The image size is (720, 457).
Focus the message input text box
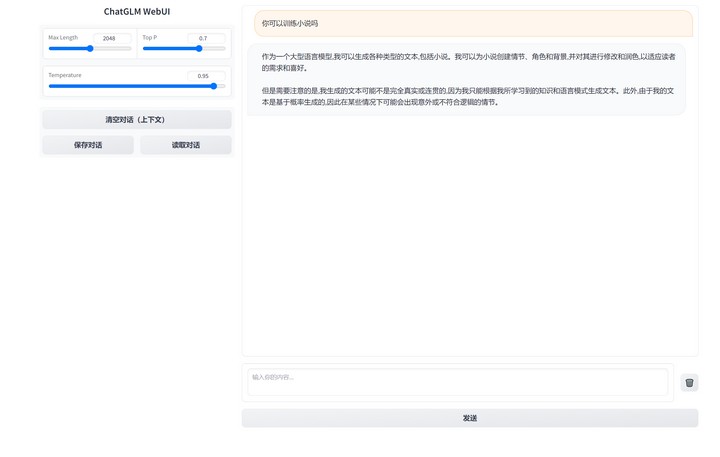click(x=457, y=382)
